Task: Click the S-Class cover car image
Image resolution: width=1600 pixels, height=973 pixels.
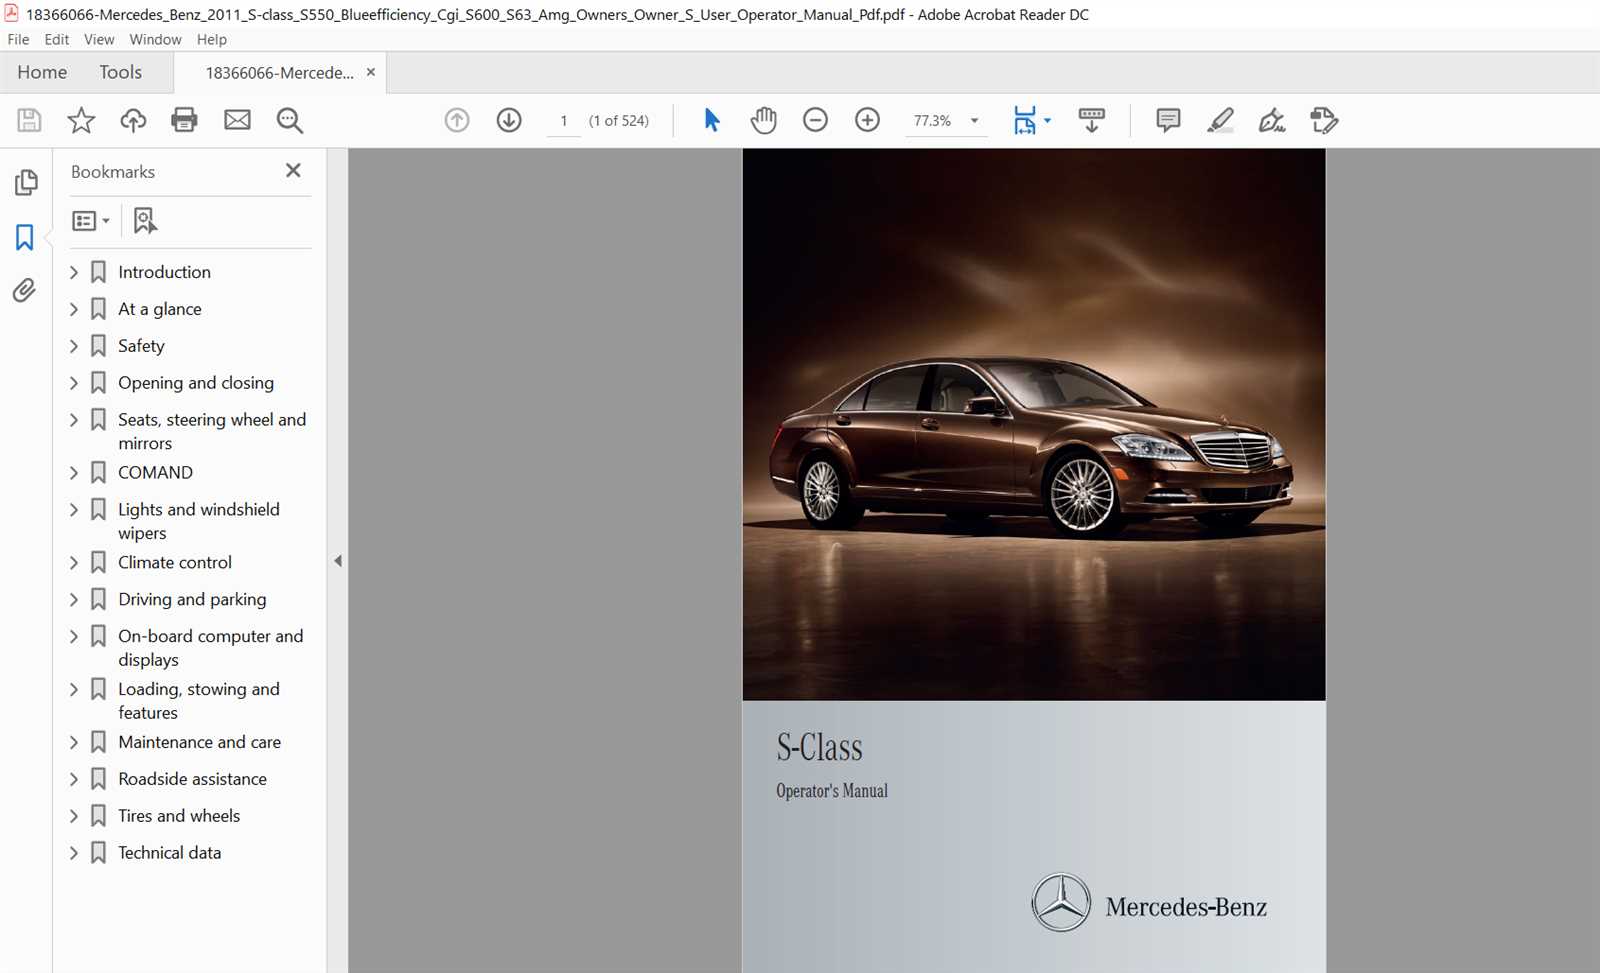Action: (x=1034, y=425)
